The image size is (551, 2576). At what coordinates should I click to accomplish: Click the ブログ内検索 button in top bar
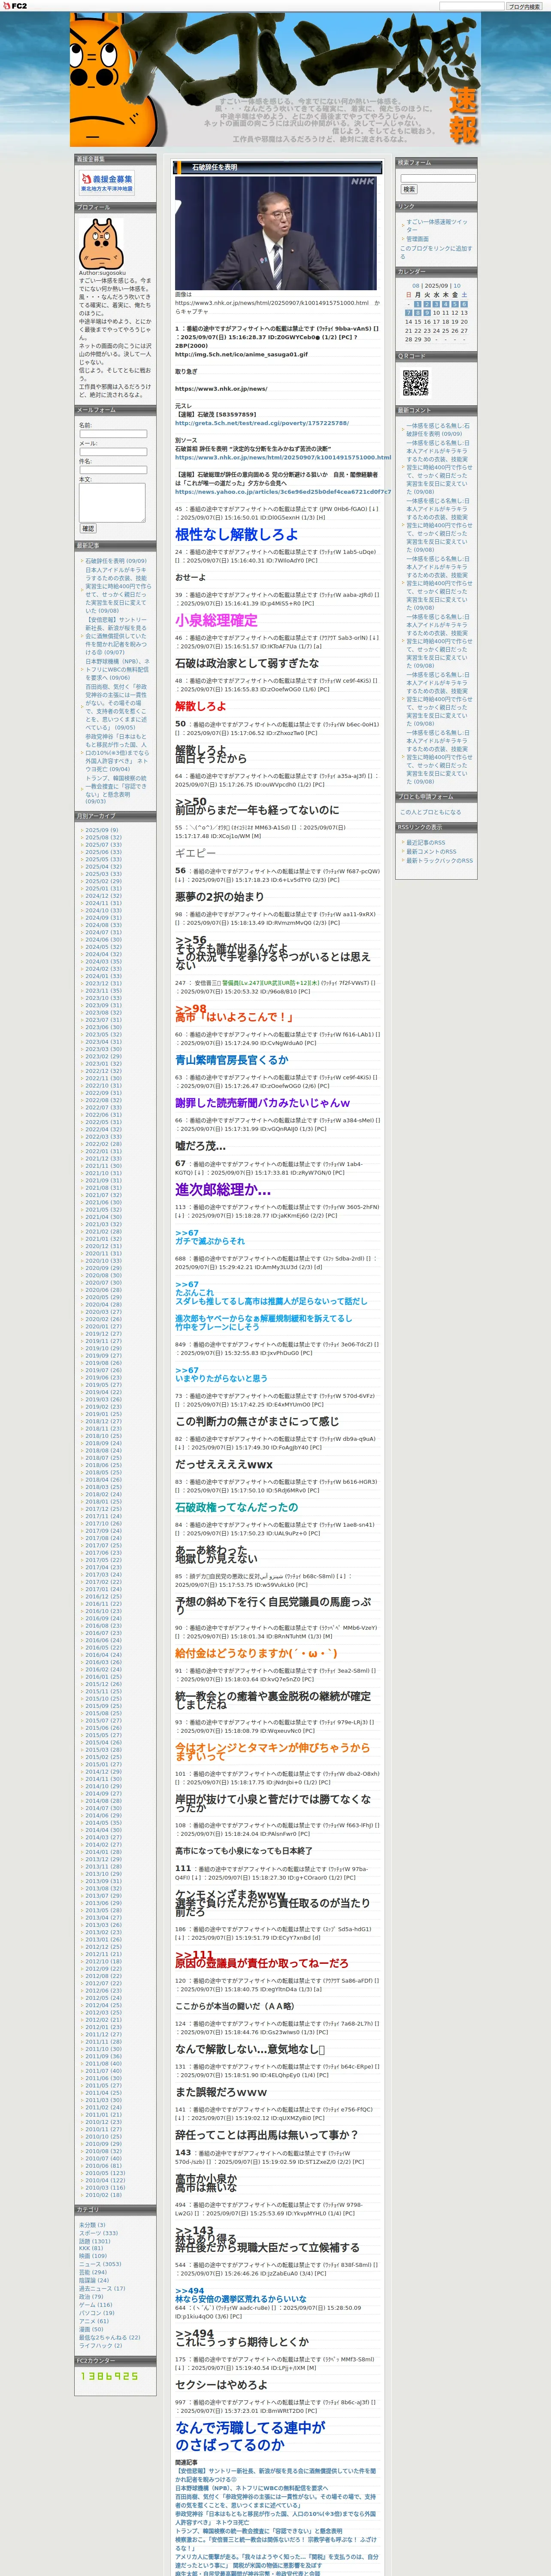(x=523, y=6)
